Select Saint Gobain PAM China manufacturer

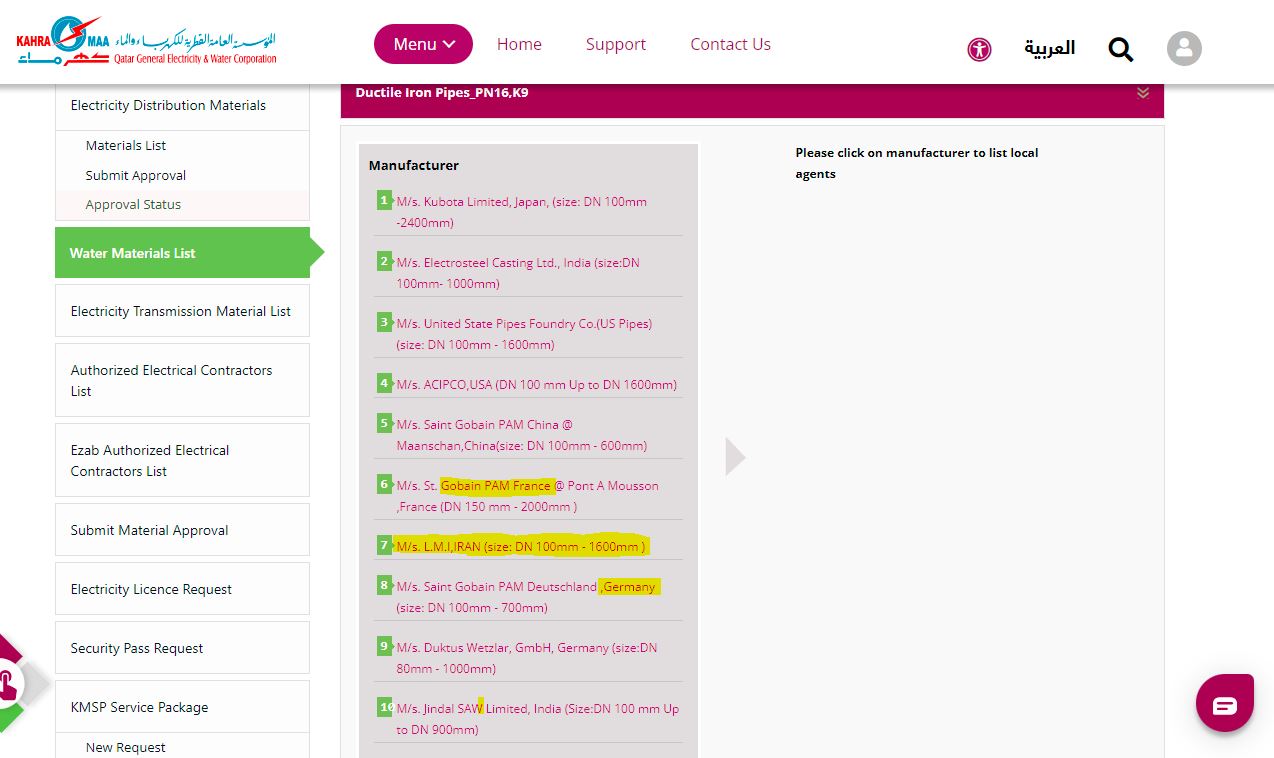[521, 435]
